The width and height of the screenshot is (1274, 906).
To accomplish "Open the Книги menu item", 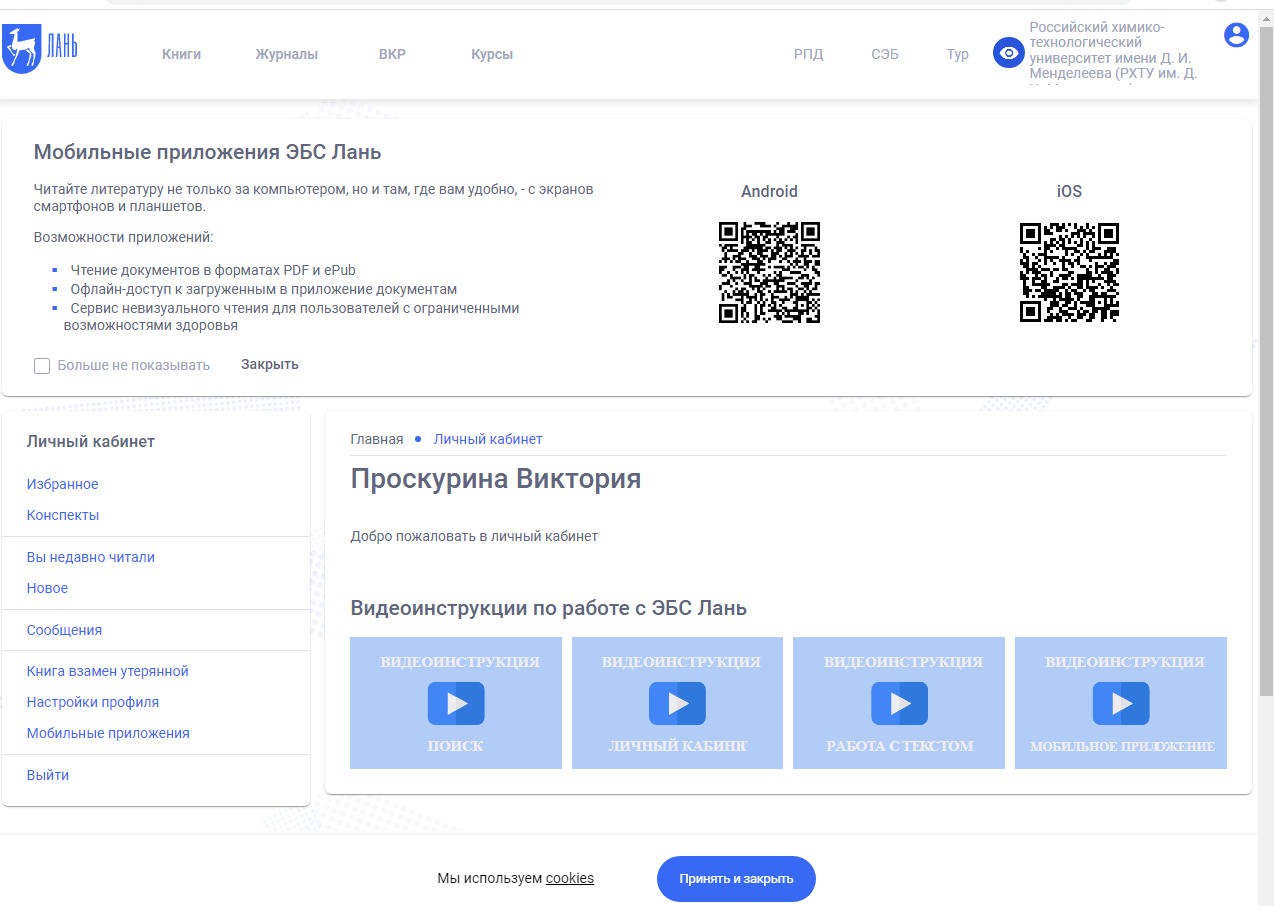I will [x=181, y=54].
